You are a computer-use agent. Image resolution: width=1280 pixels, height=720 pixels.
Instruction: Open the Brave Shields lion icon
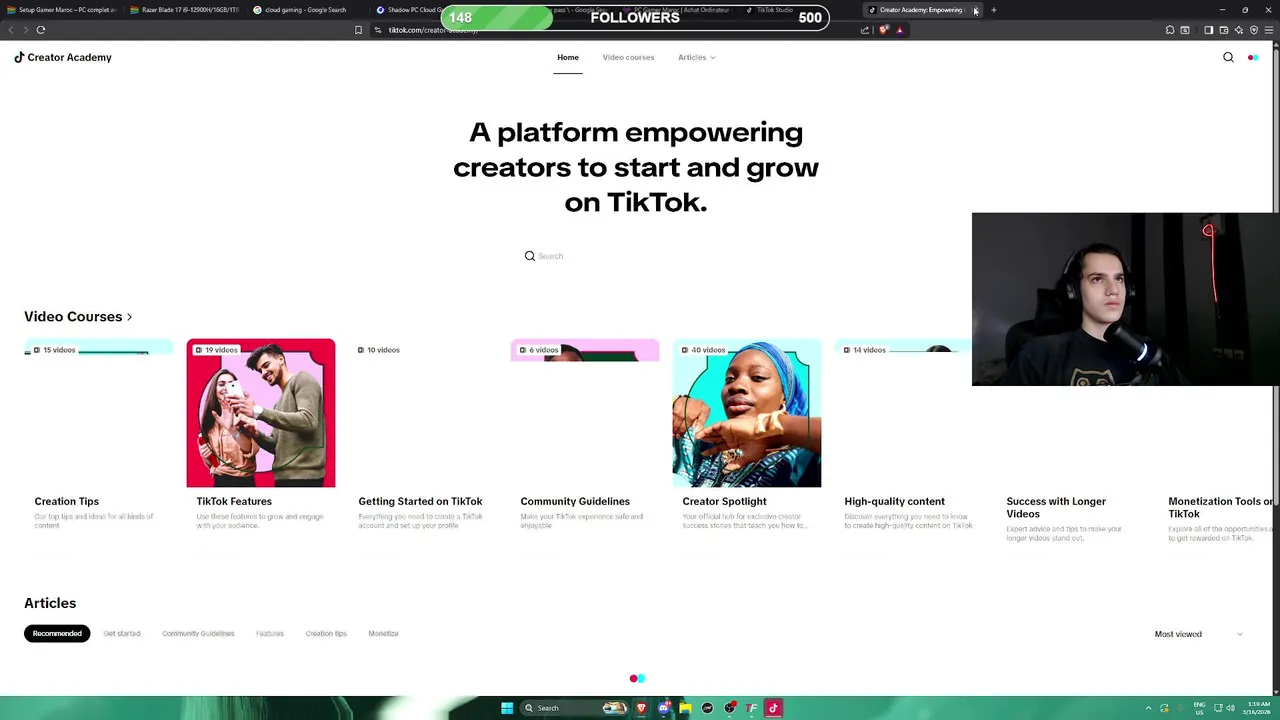pyautogui.click(x=883, y=30)
